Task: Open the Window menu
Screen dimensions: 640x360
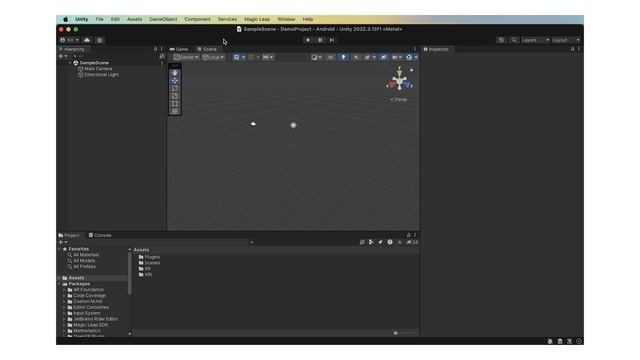Action: [x=286, y=19]
